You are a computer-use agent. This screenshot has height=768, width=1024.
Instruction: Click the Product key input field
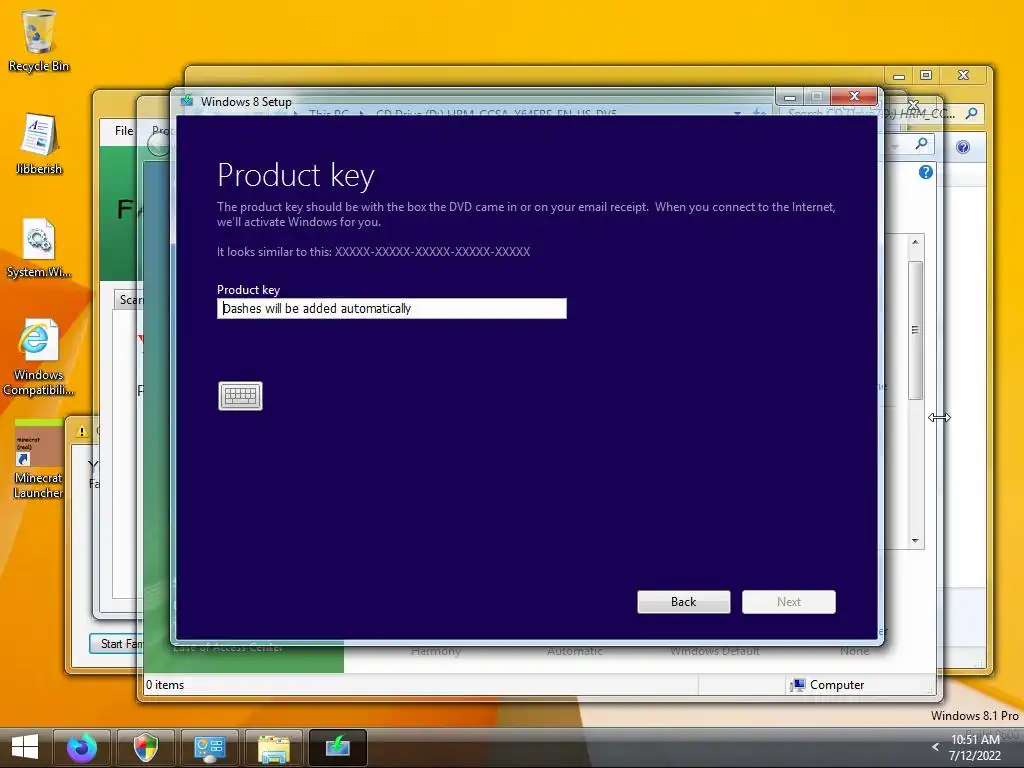coord(392,308)
